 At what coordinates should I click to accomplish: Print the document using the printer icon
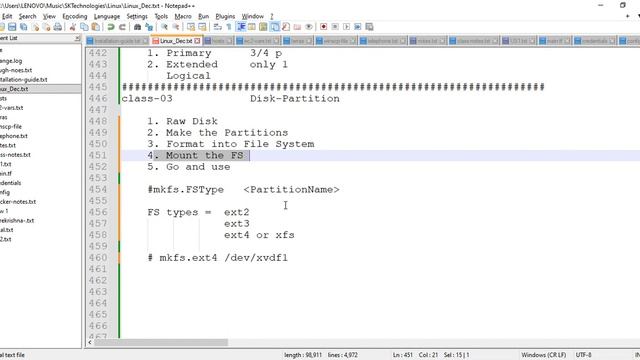pyautogui.click(x=58, y=27)
